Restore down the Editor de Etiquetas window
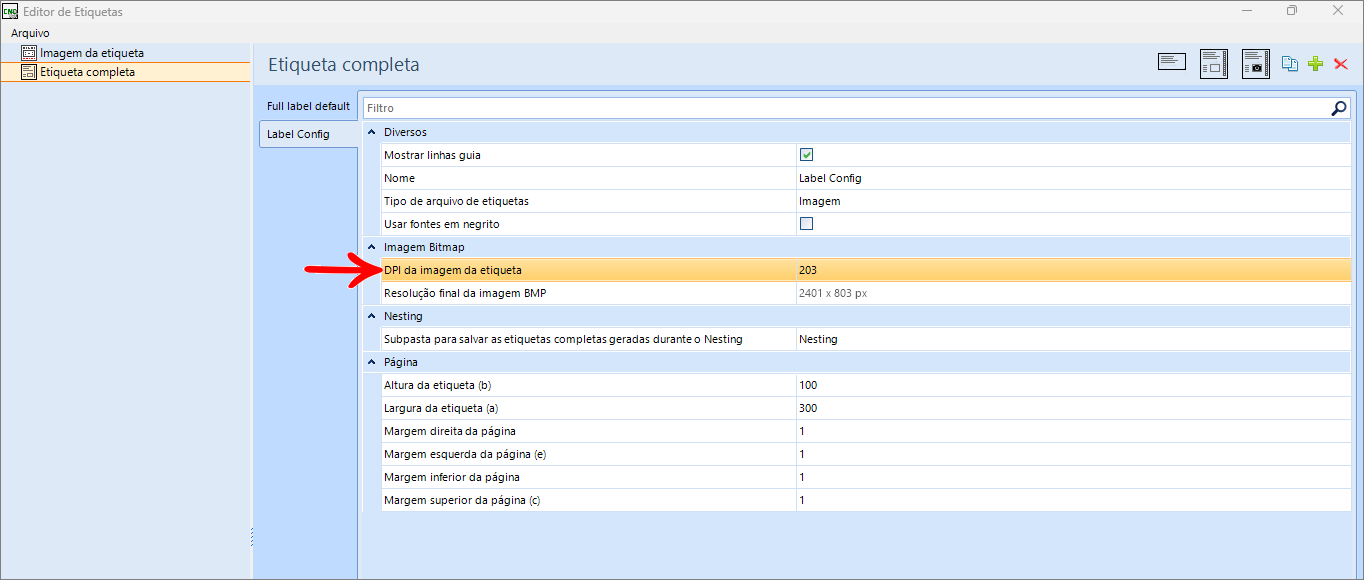Viewport: 1366px width, 583px height. pyautogui.click(x=1292, y=11)
